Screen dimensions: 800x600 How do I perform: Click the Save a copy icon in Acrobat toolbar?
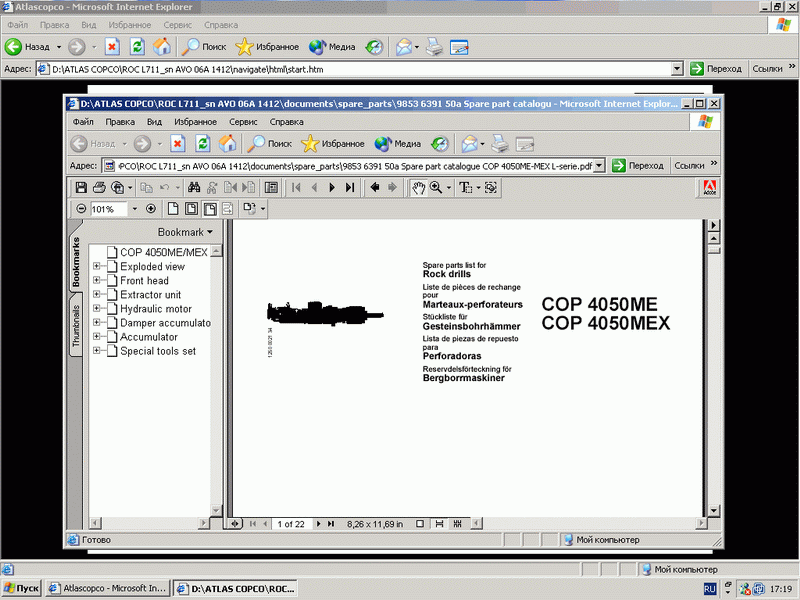81,187
